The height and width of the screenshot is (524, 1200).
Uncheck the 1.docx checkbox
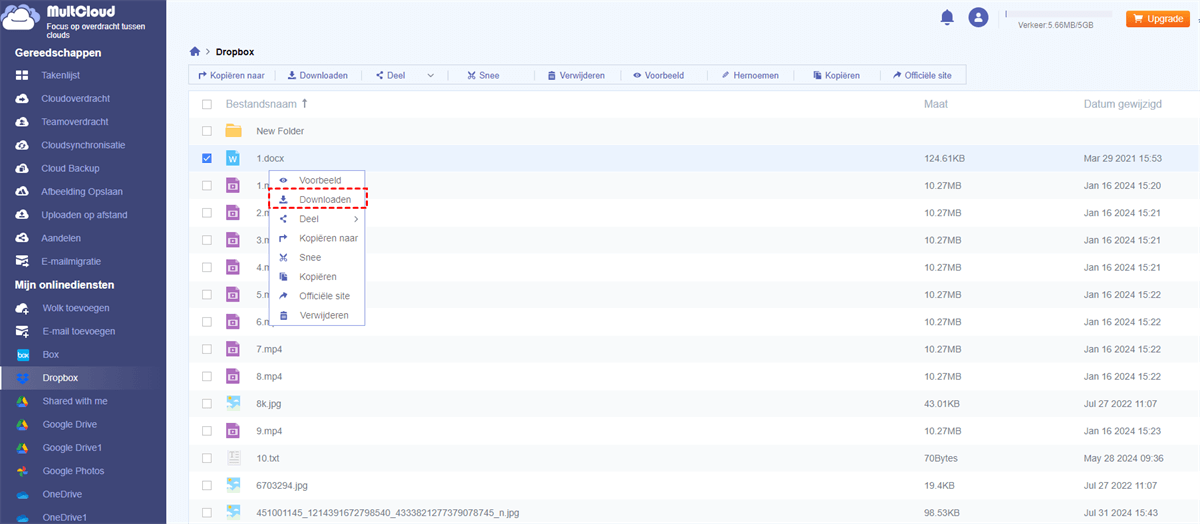tap(207, 158)
